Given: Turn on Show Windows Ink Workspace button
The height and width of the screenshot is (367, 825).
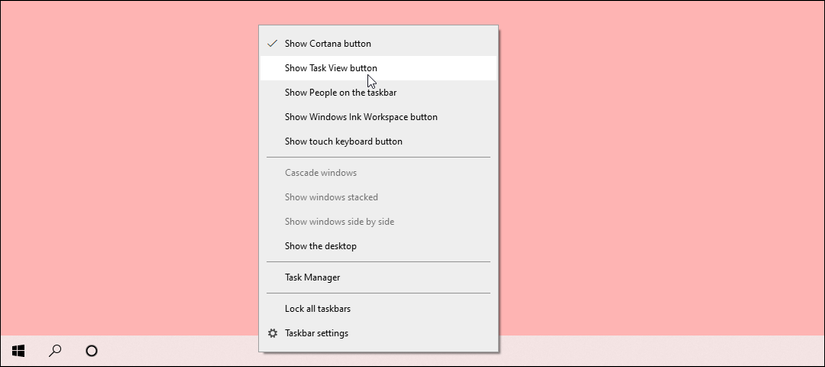Looking at the screenshot, I should point(378,117).
